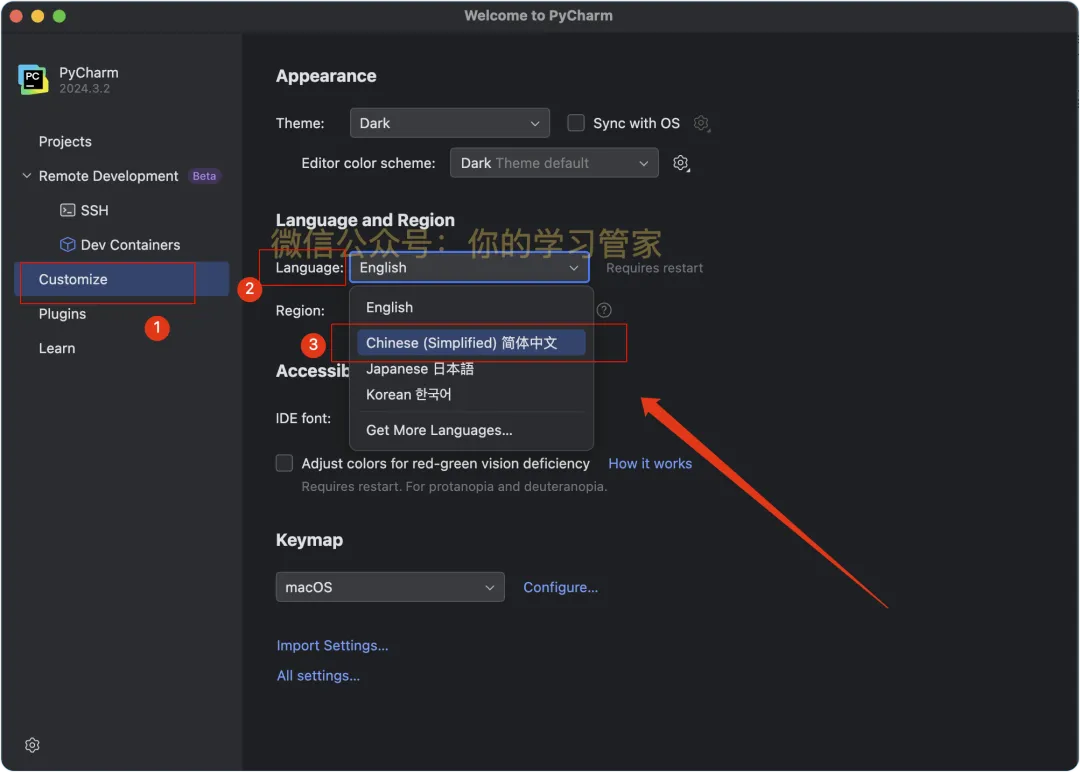Open Sync with OS settings gear
The image size is (1080, 772).
click(701, 123)
